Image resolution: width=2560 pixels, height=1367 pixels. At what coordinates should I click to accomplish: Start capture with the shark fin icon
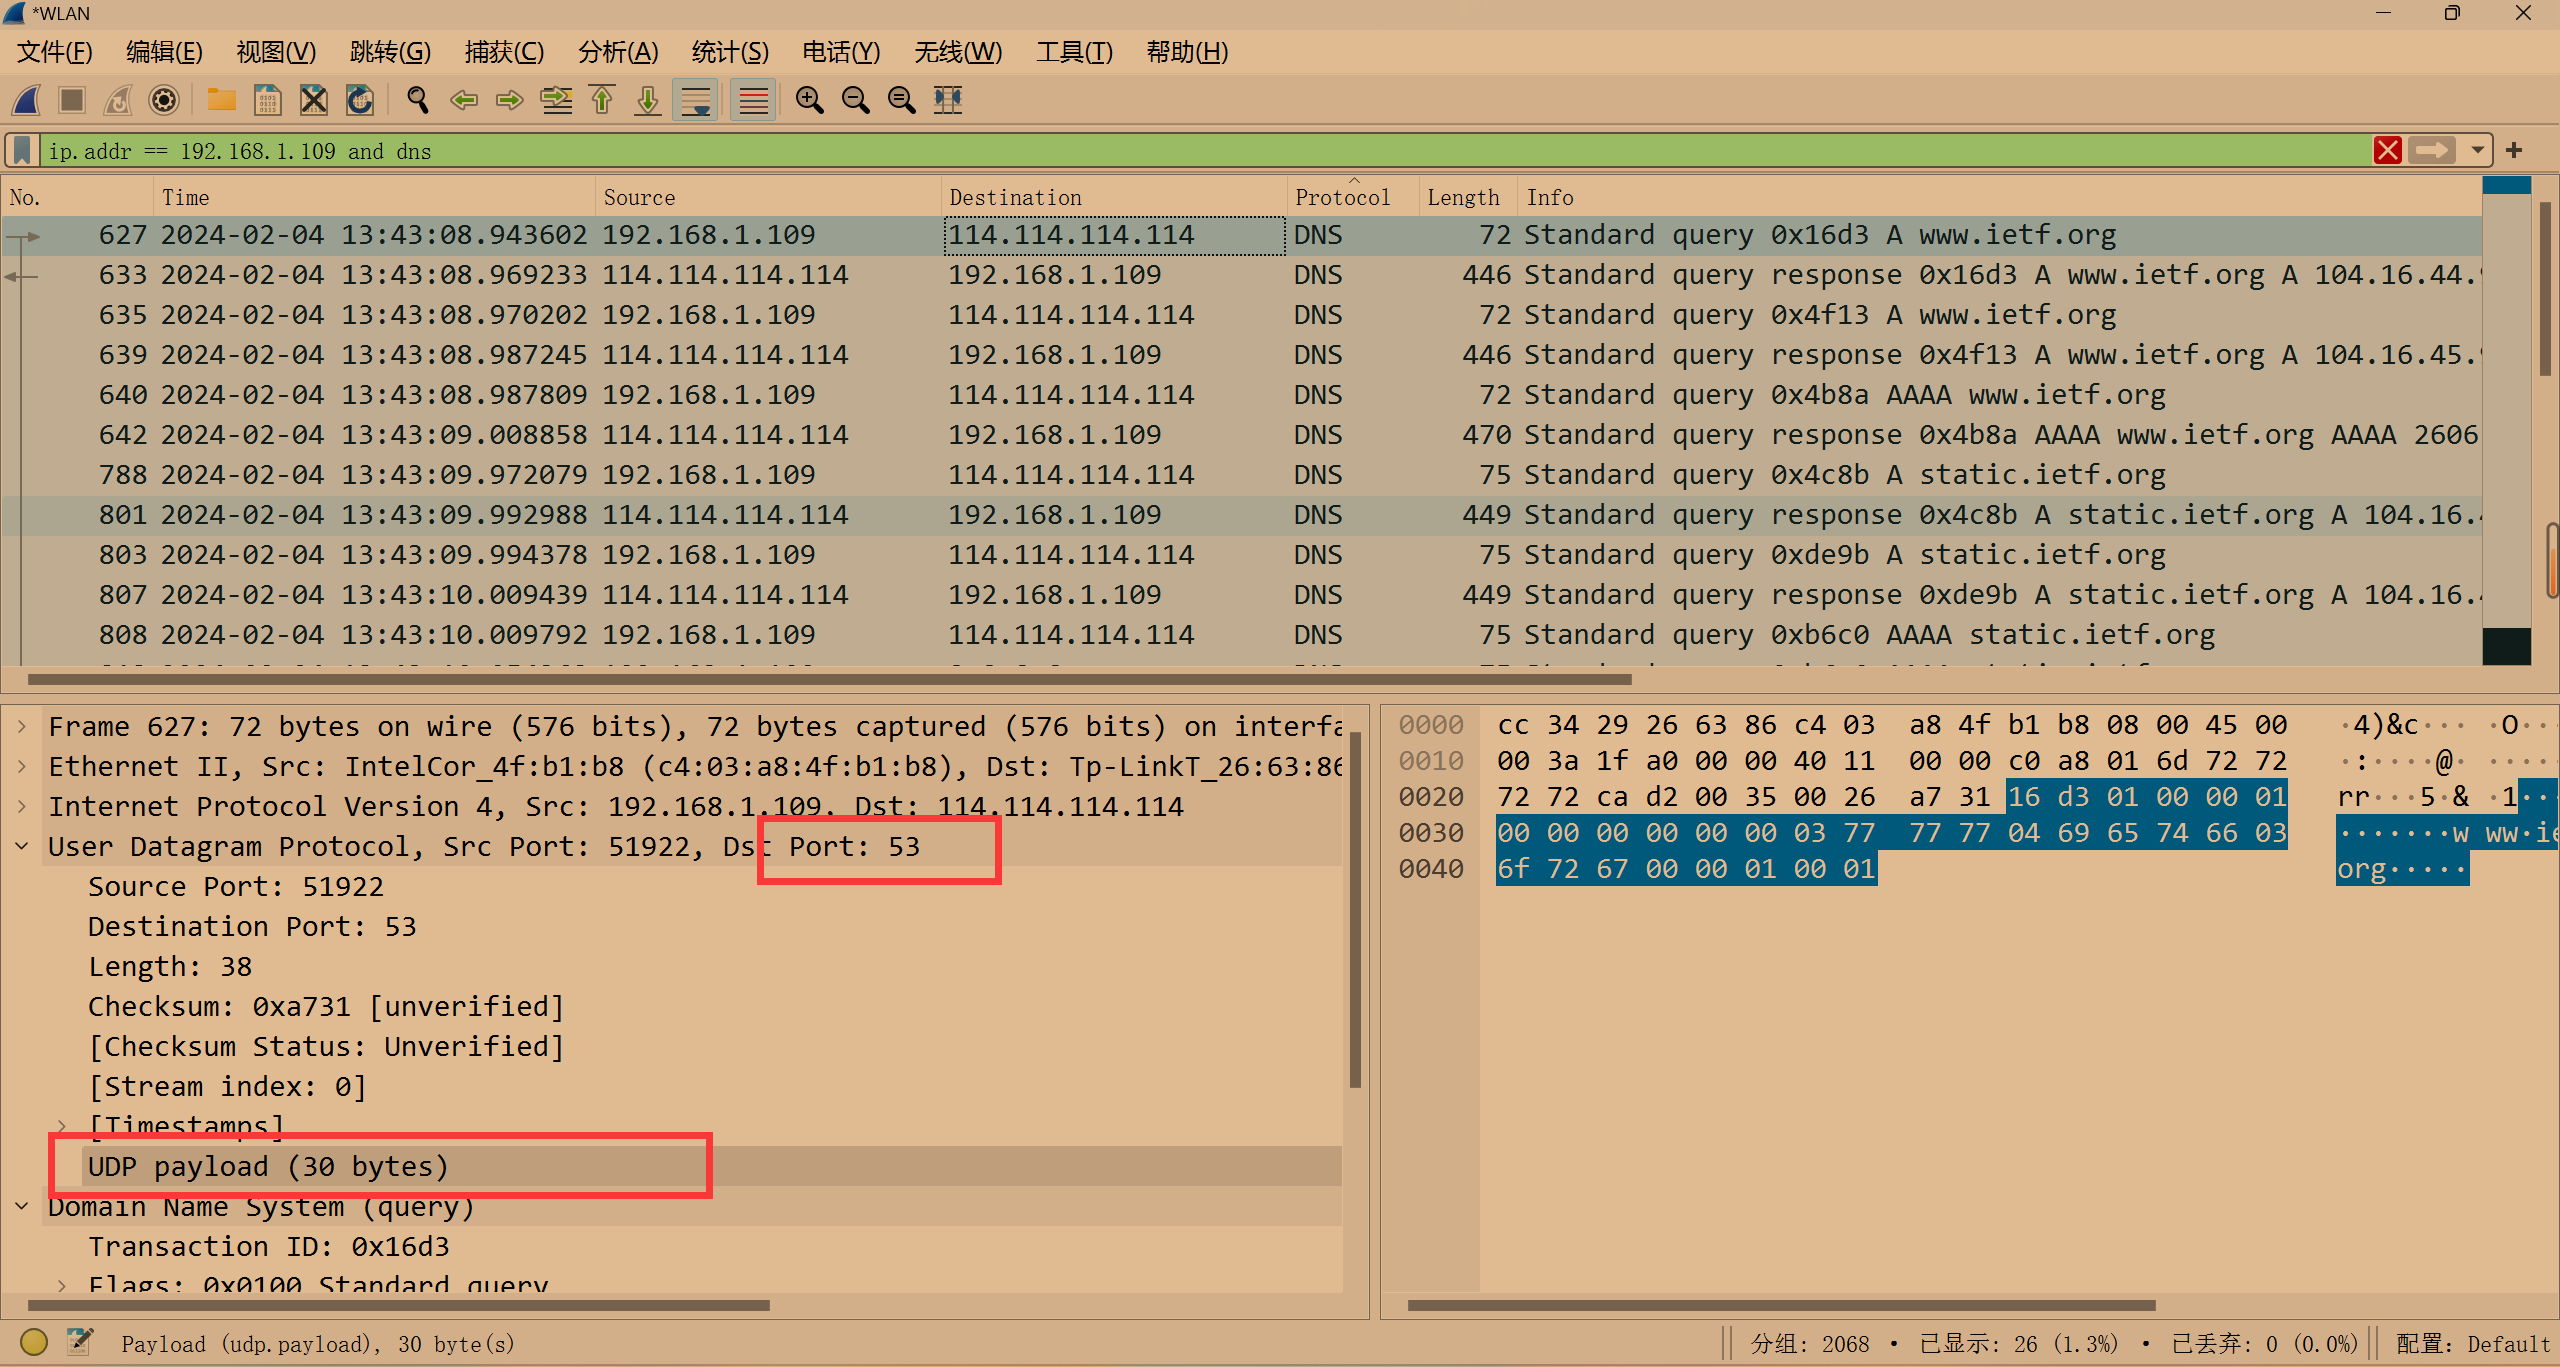pyautogui.click(x=26, y=100)
